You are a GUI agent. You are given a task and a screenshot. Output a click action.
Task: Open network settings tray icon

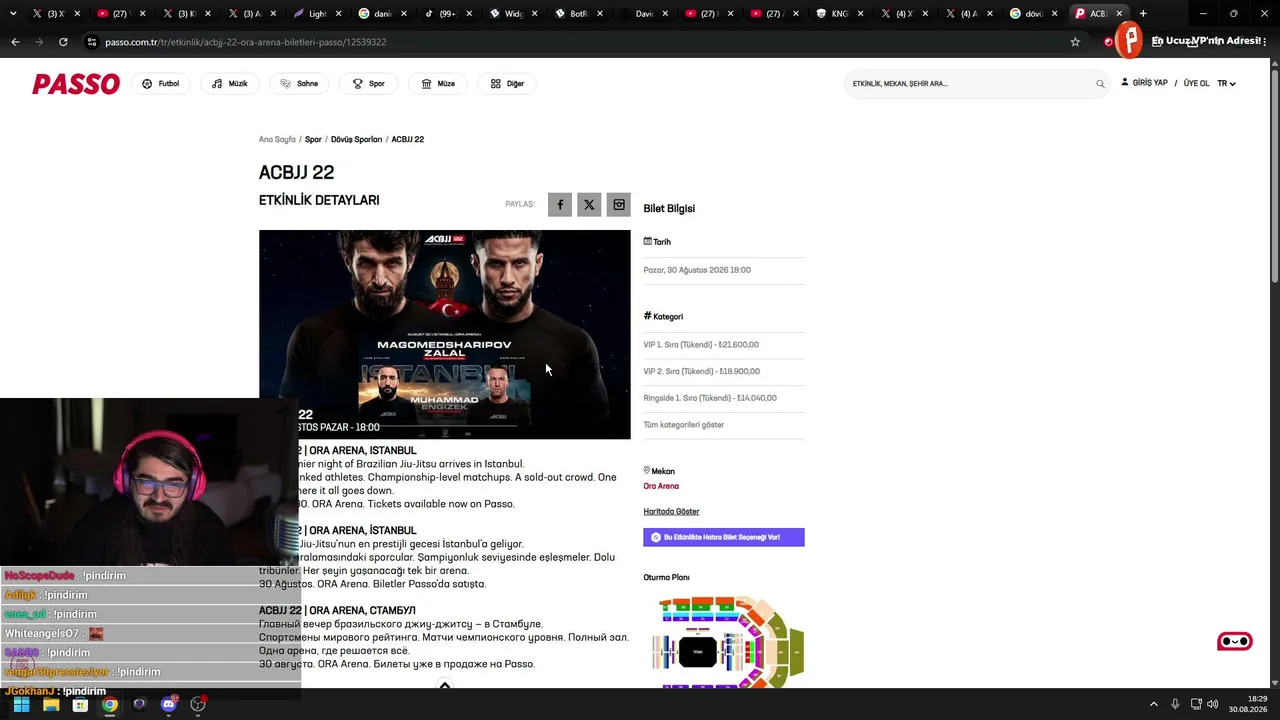coord(1196,704)
